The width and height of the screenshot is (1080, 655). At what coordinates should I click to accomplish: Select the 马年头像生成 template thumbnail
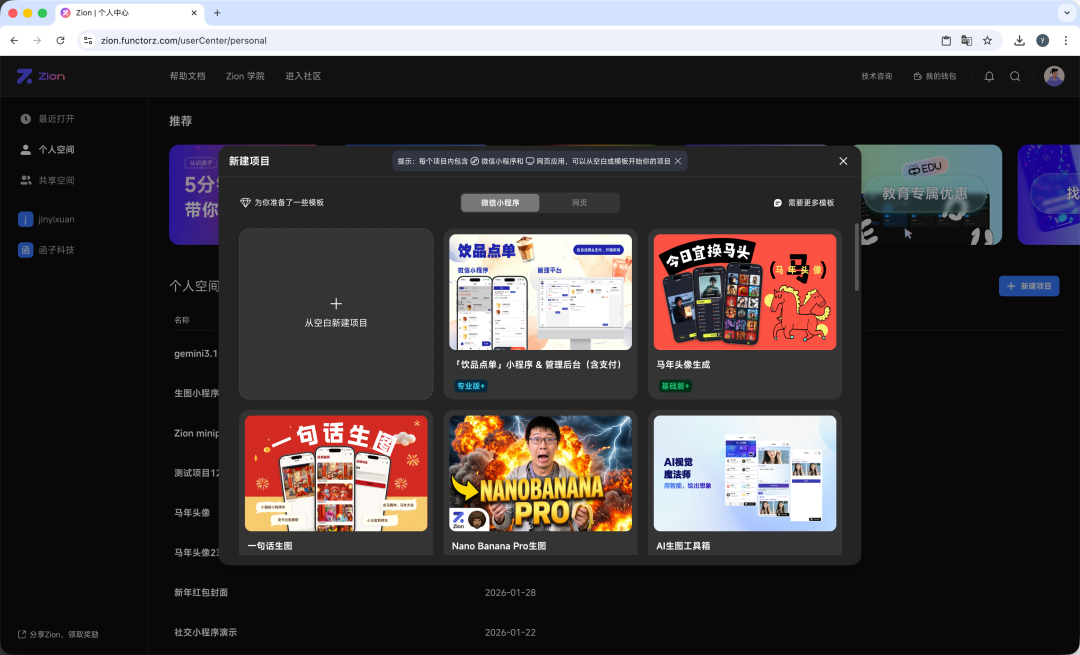tap(745, 292)
